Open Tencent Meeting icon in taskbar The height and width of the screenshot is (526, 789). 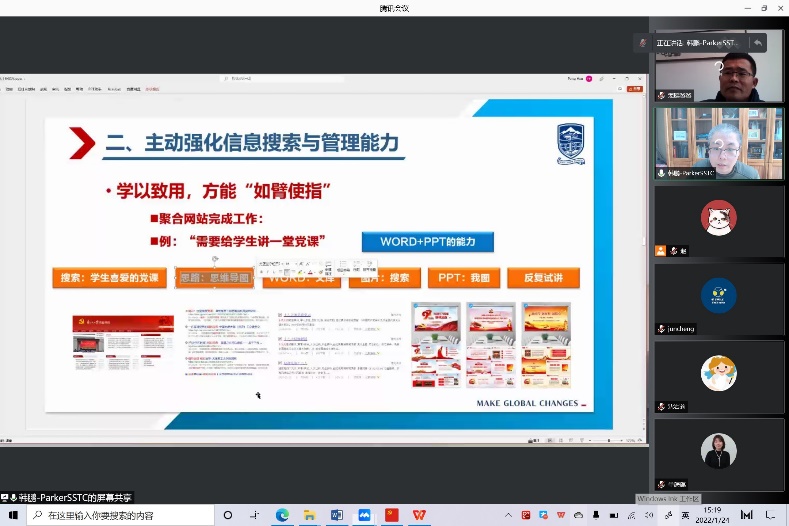point(364,515)
